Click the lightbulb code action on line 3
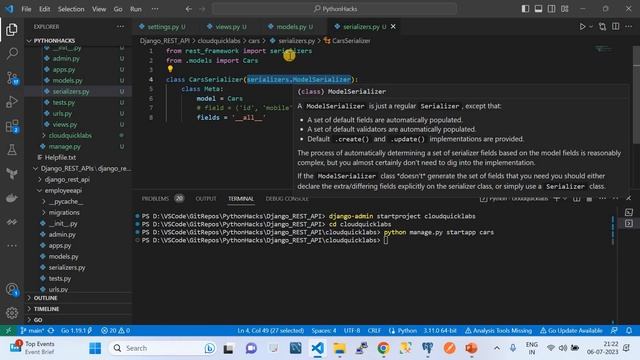640x360 pixels. [x=170, y=69]
